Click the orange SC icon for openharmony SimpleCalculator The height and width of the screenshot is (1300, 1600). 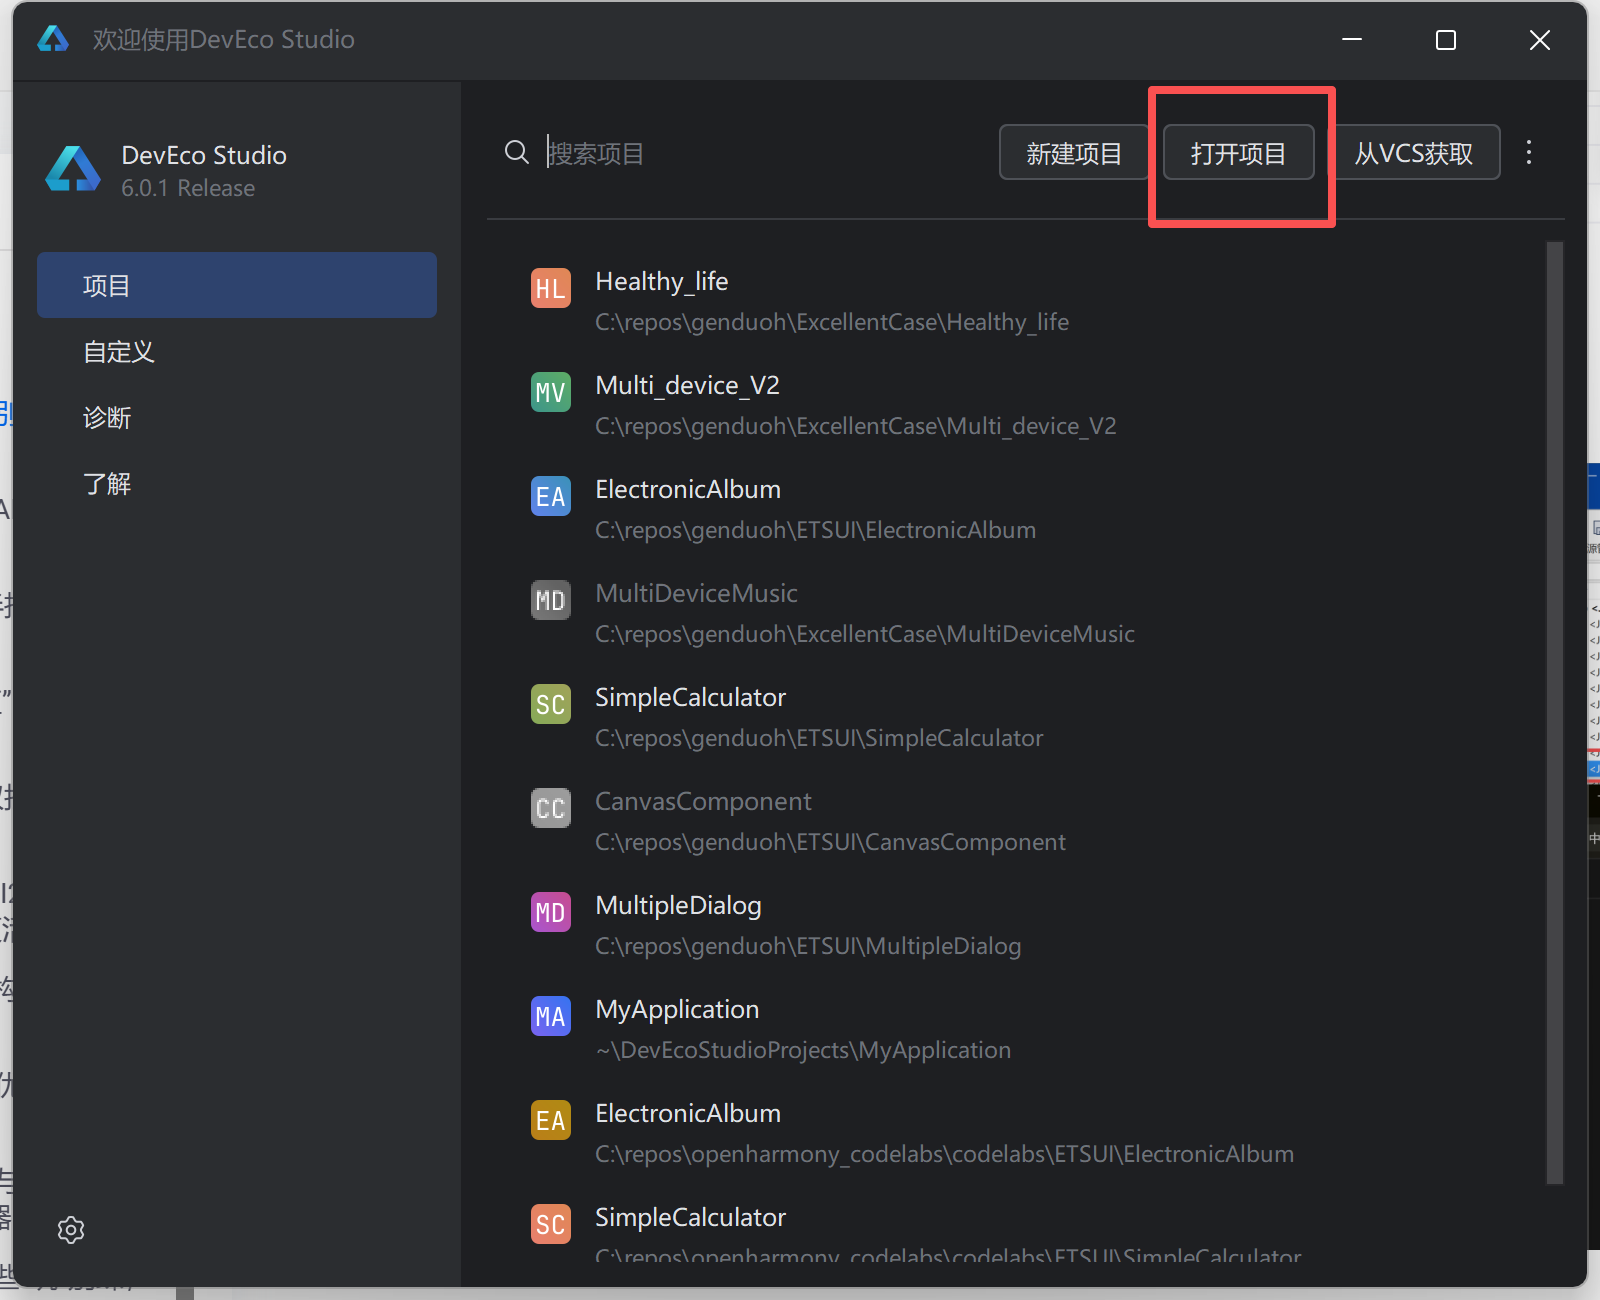[550, 1224]
